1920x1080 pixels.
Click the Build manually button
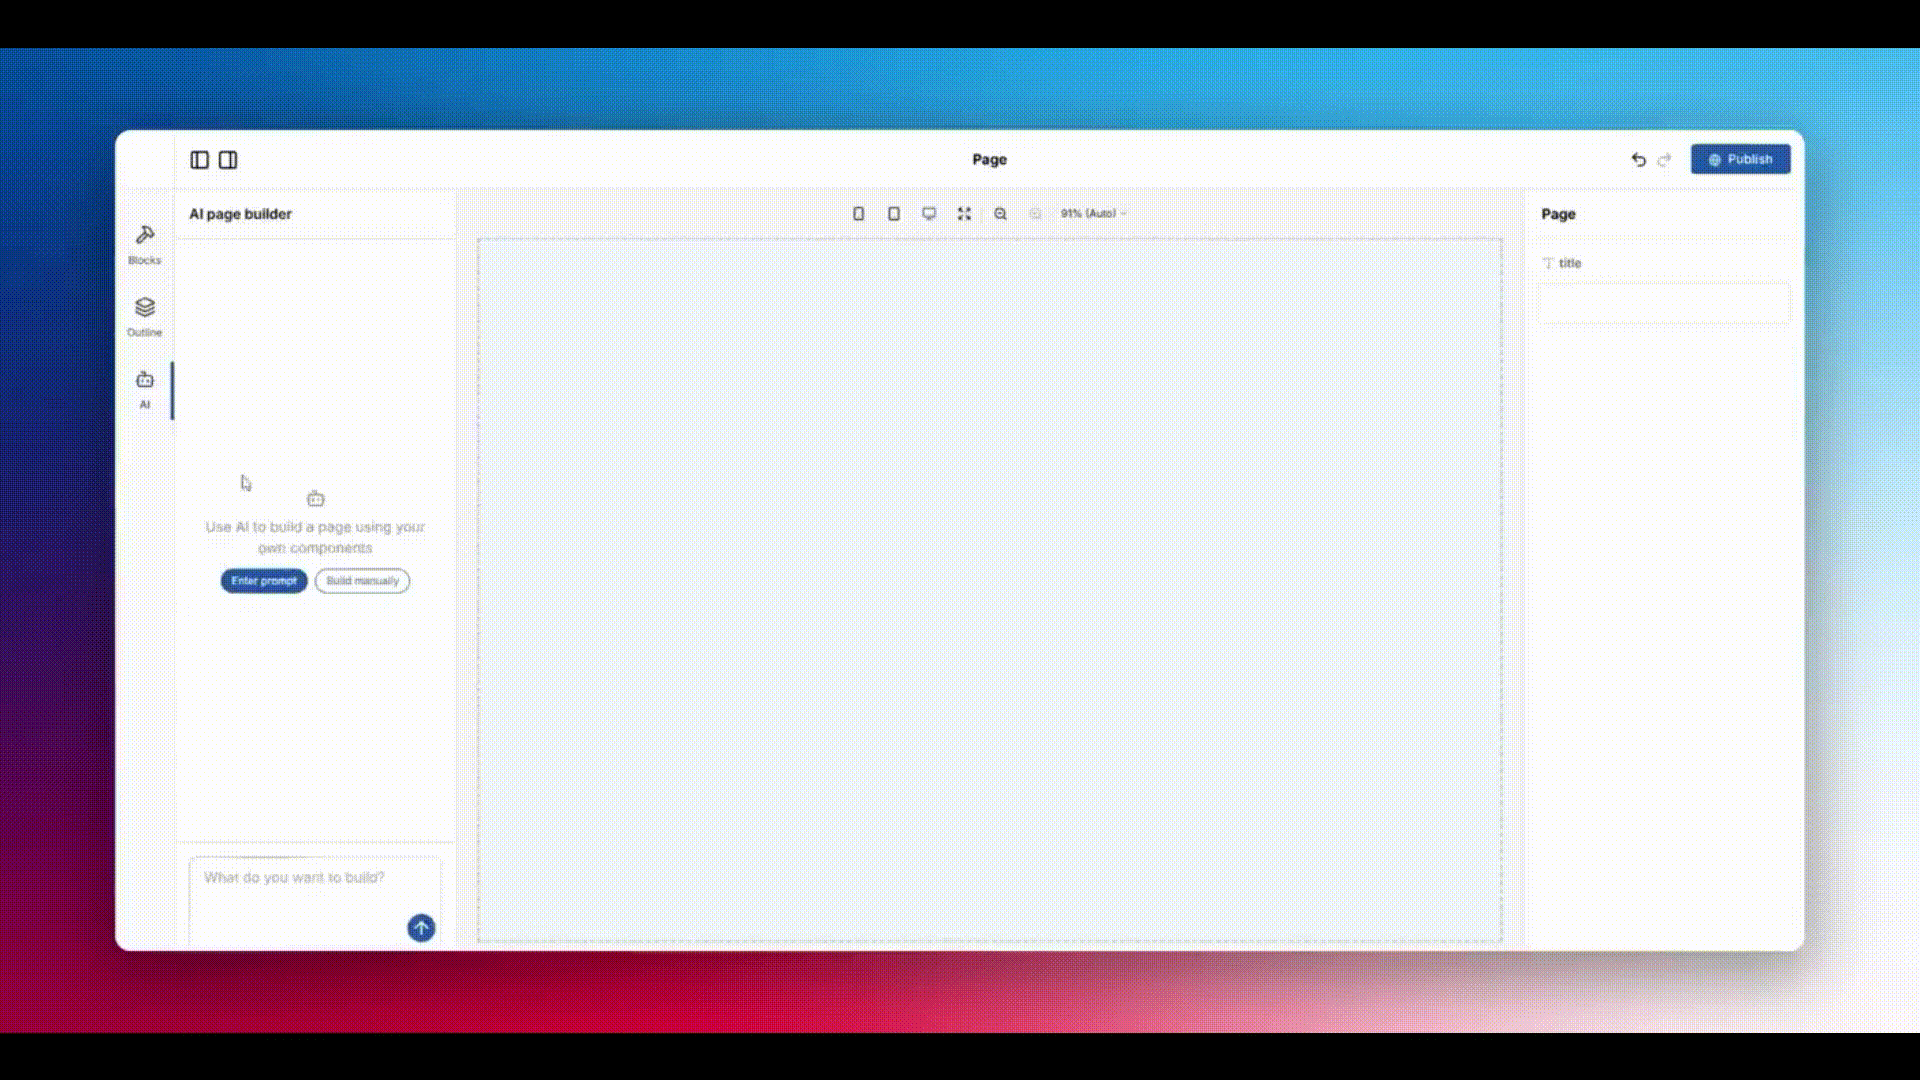(x=362, y=581)
